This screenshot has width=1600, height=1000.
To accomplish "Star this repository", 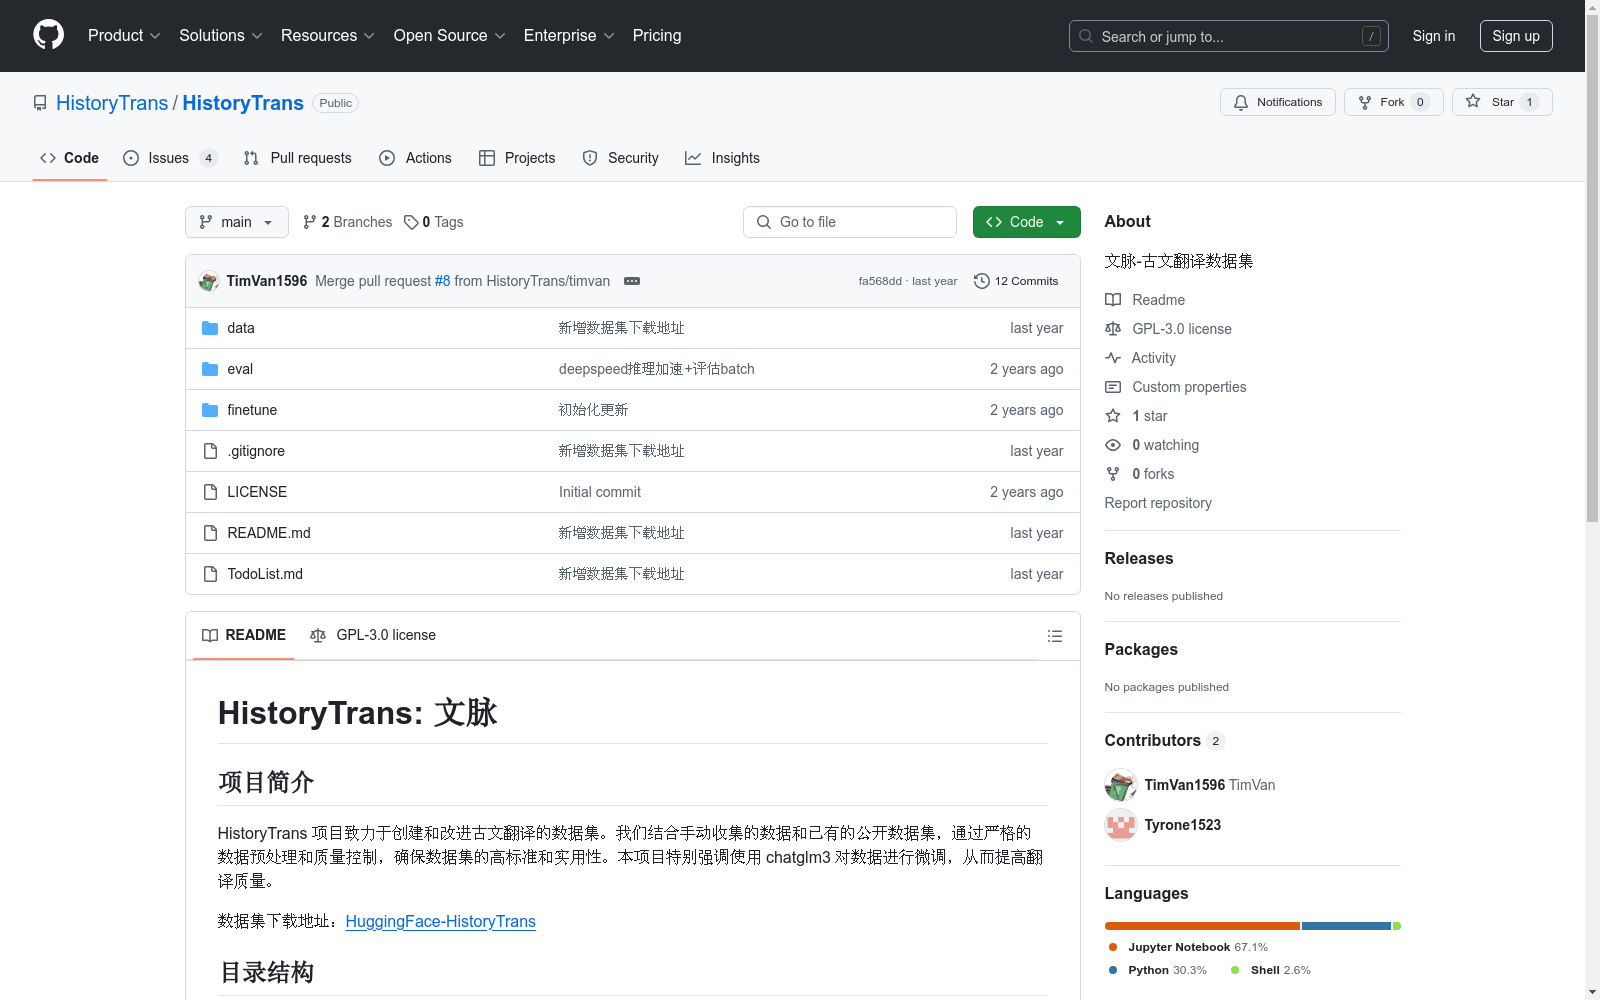I will click(1502, 102).
